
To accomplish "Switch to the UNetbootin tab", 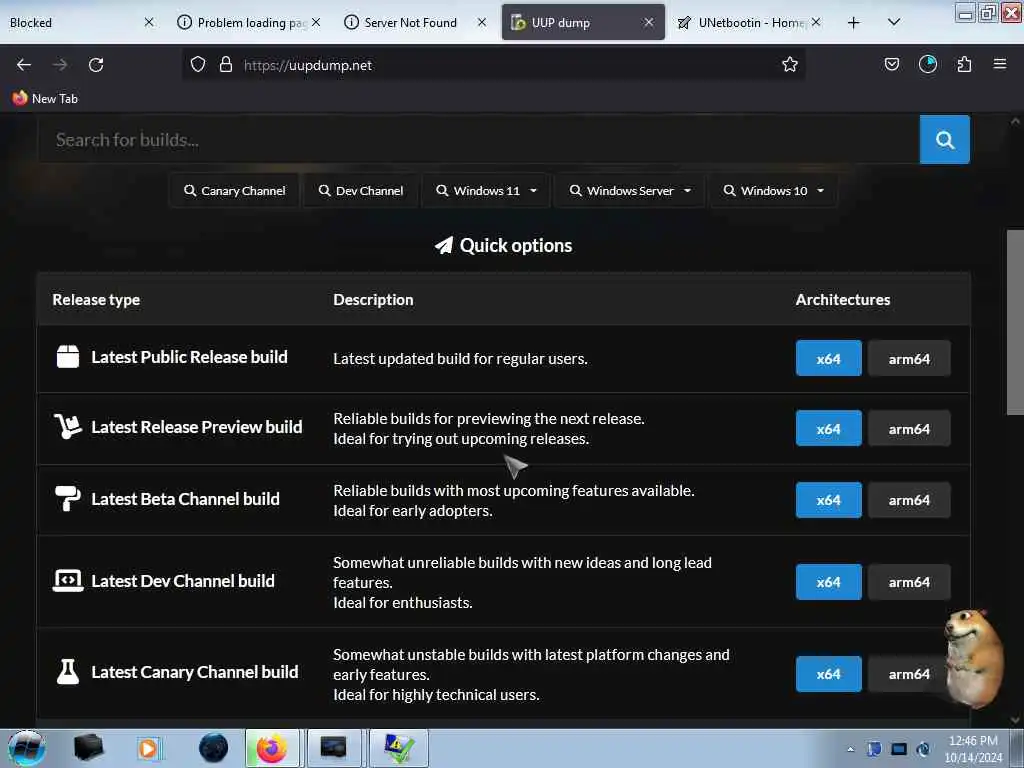I will (x=749, y=22).
